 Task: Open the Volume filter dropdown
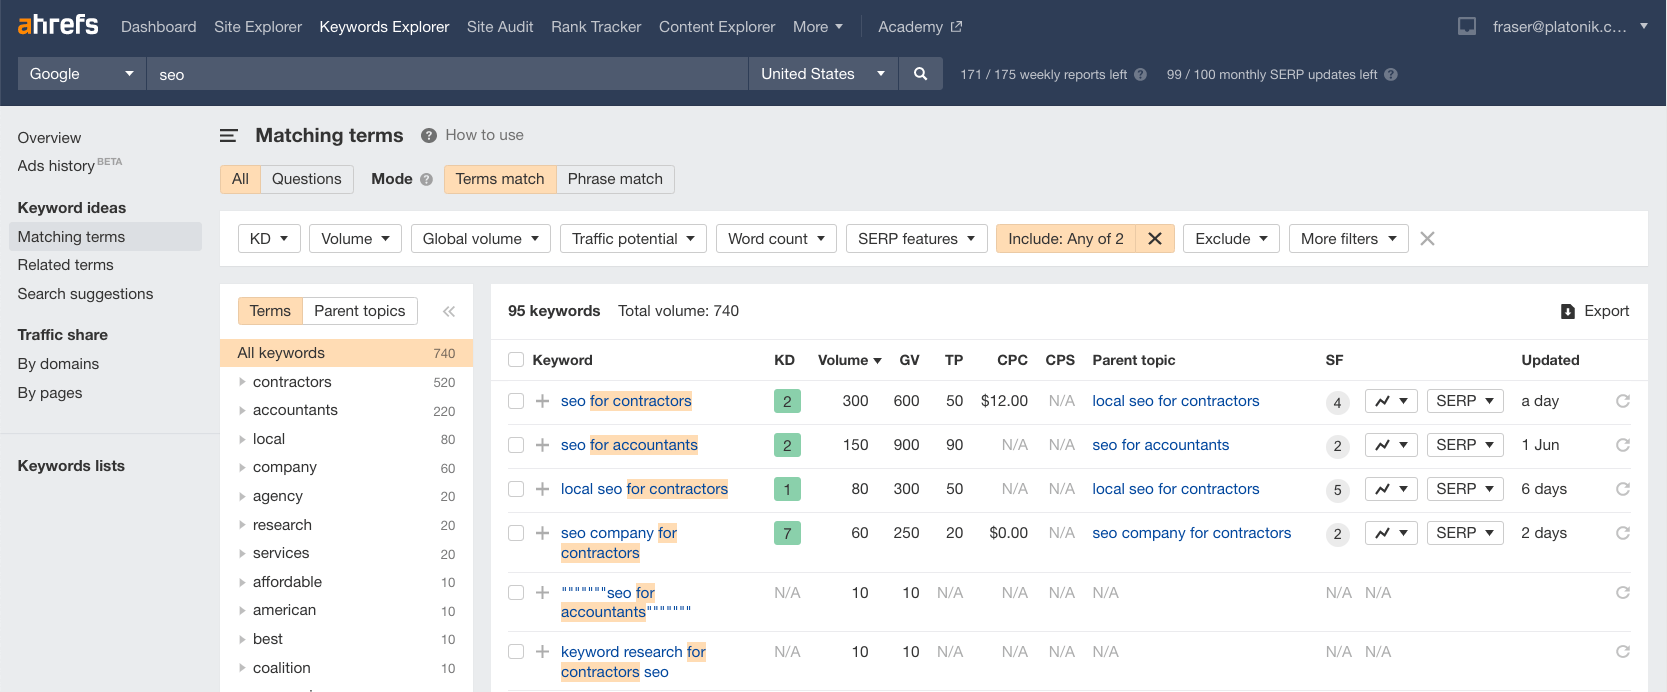[356, 239]
